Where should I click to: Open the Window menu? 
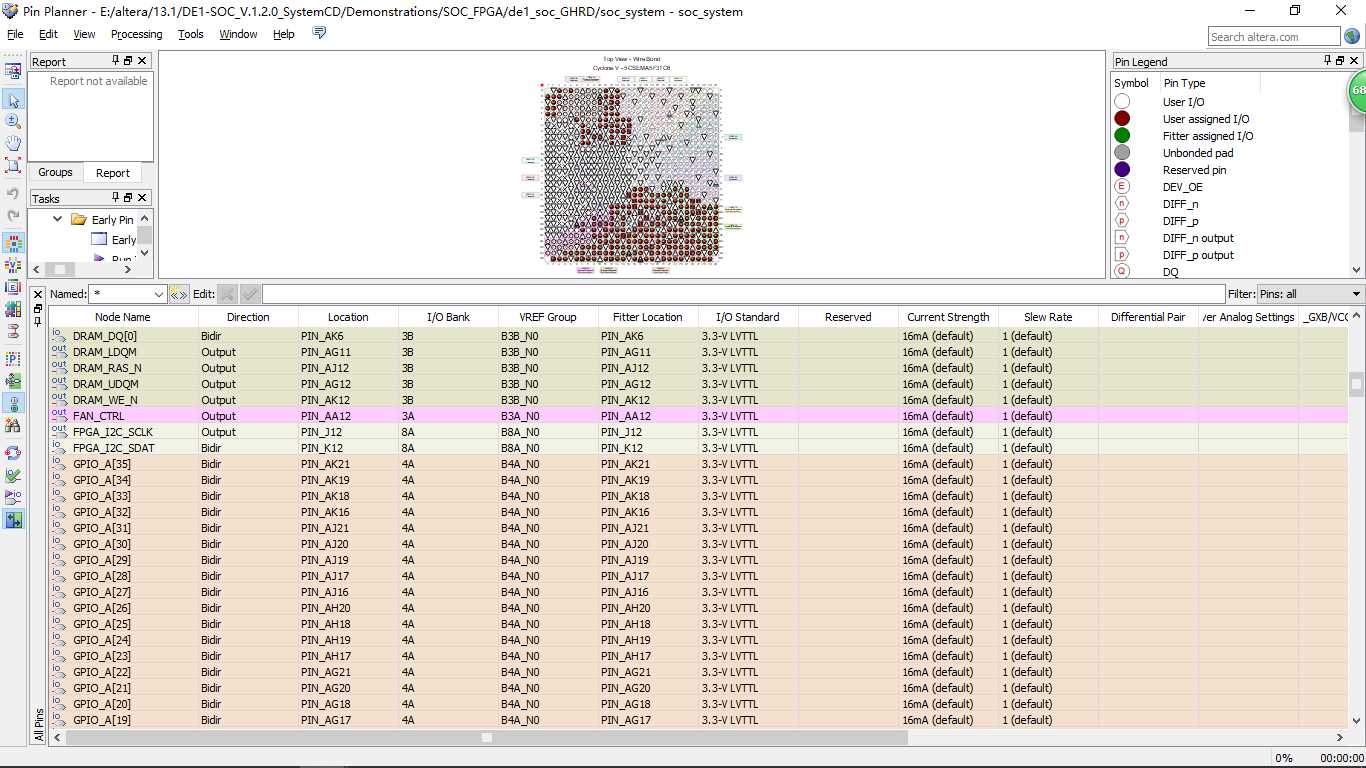tap(238, 34)
